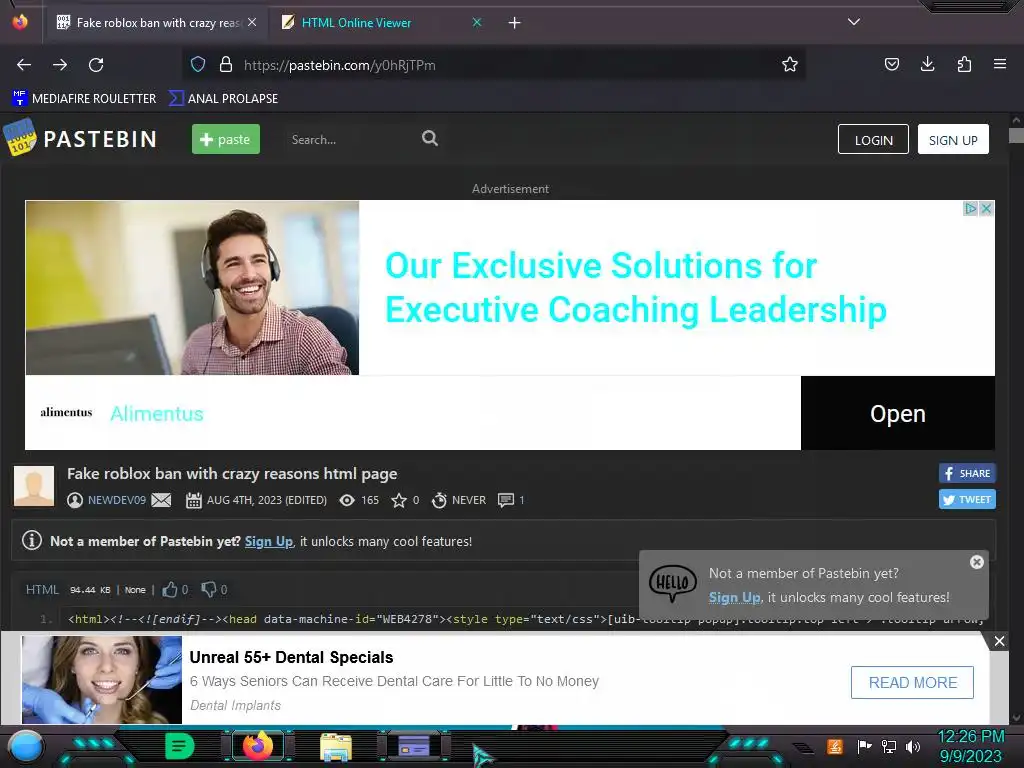Click the LOGIN button
Screen dimensions: 1024x768
click(x=873, y=139)
